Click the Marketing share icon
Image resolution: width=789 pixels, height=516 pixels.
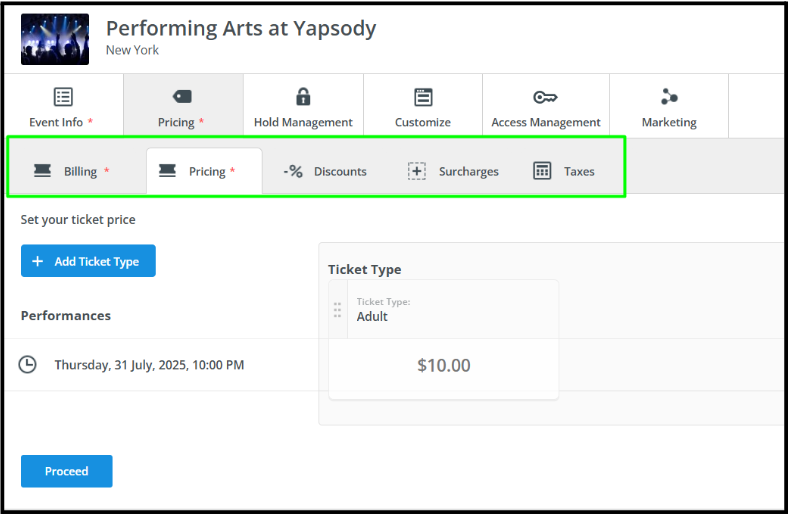(x=669, y=96)
